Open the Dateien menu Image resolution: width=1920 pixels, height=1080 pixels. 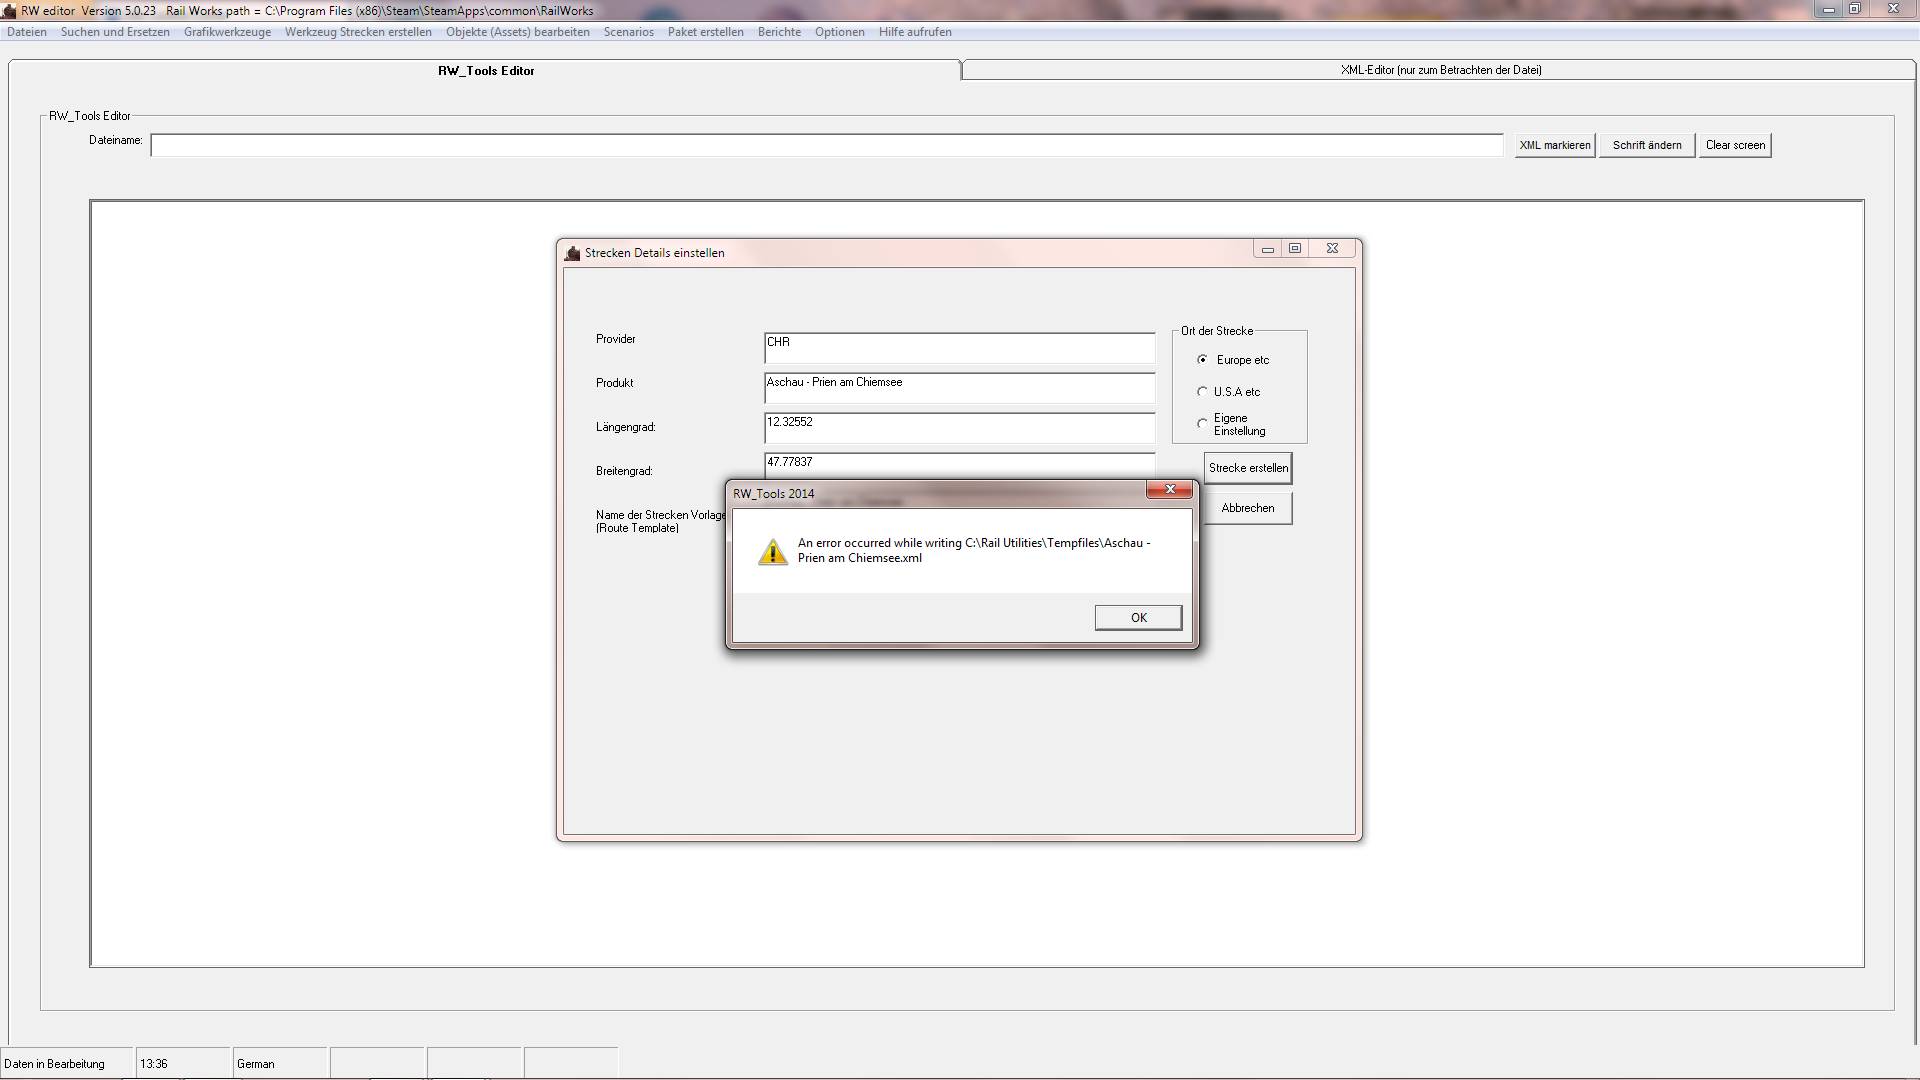[x=27, y=32]
